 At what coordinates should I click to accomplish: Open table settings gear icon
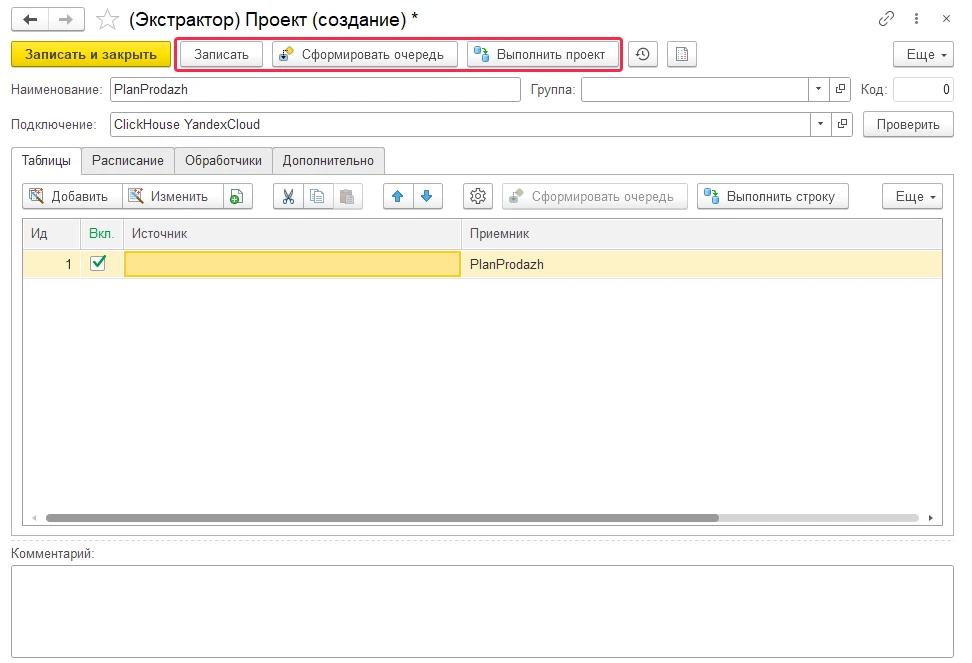point(478,196)
